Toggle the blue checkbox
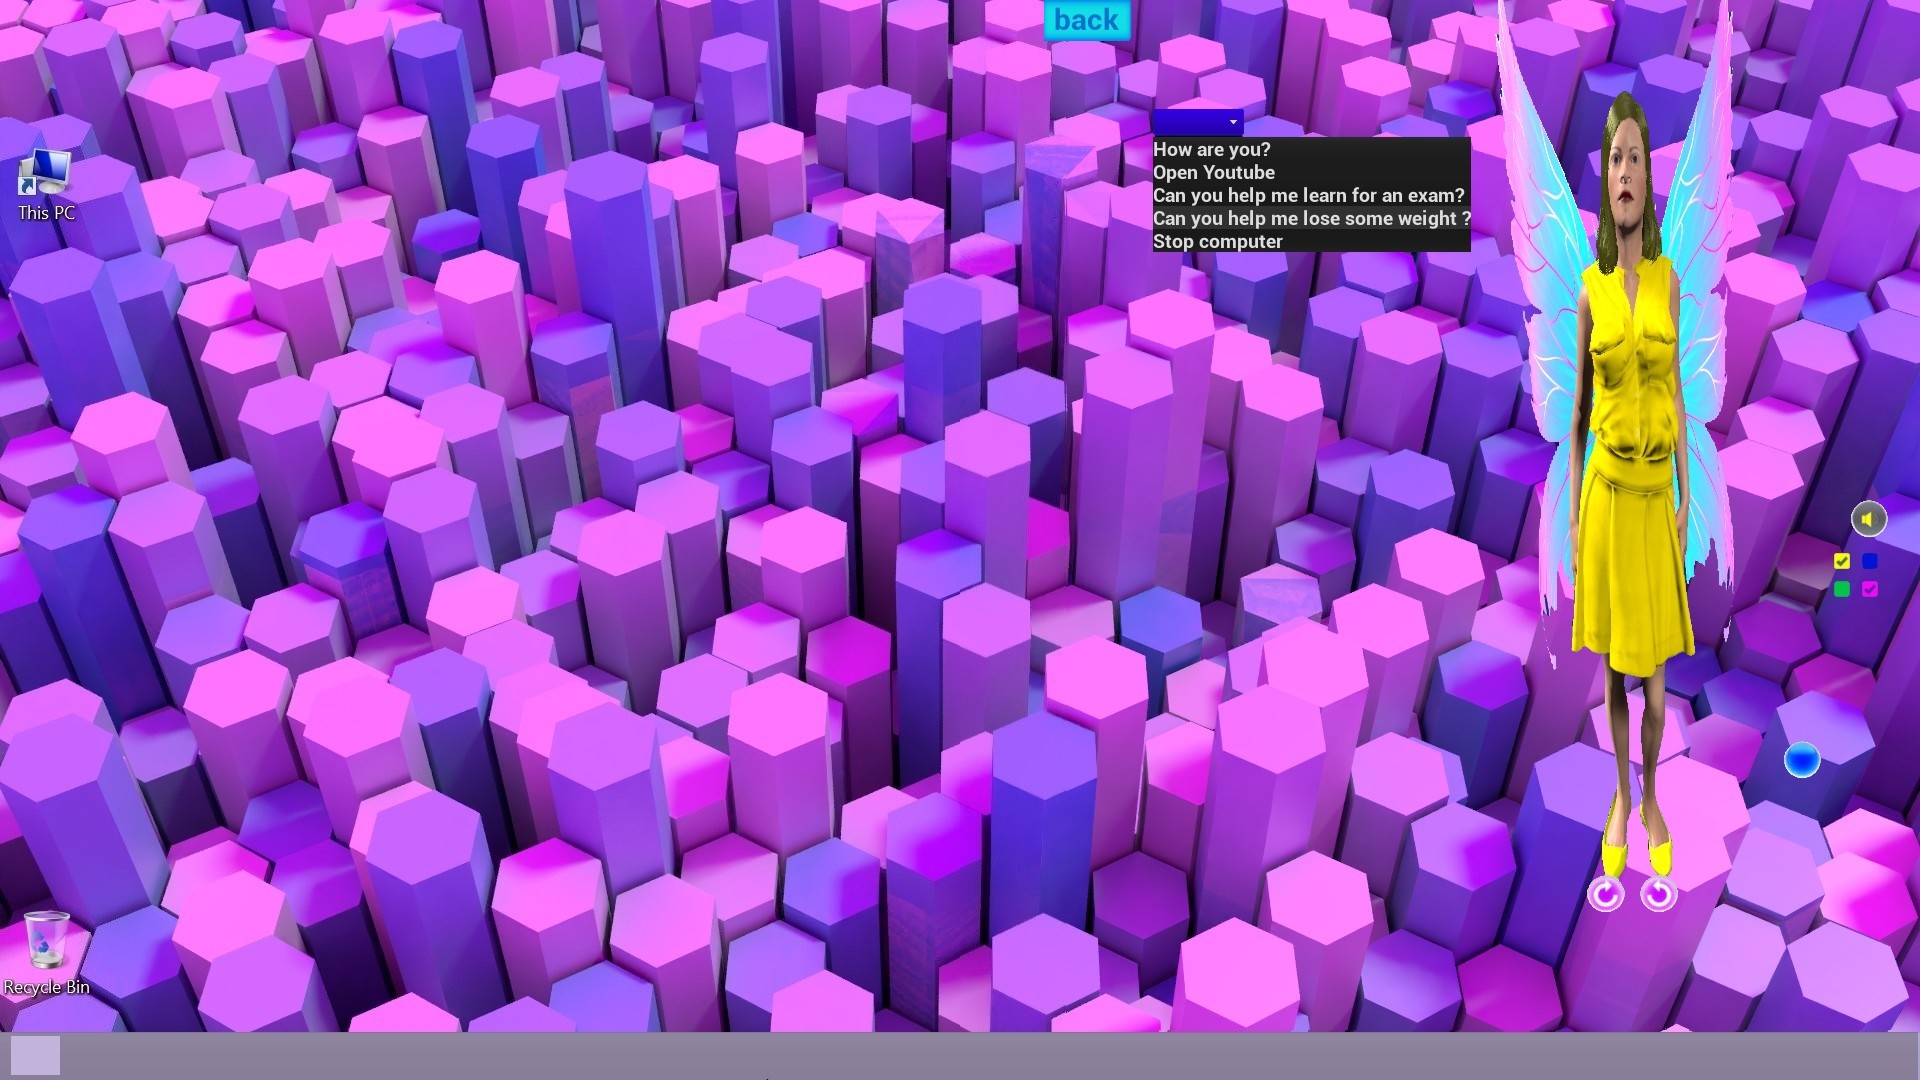The width and height of the screenshot is (1920, 1080). [1870, 561]
